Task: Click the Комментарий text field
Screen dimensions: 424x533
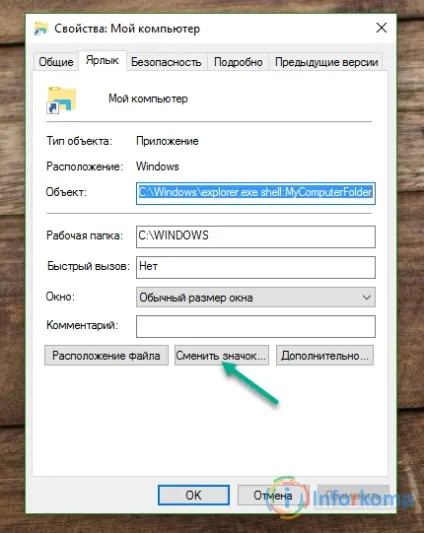Action: tap(256, 326)
